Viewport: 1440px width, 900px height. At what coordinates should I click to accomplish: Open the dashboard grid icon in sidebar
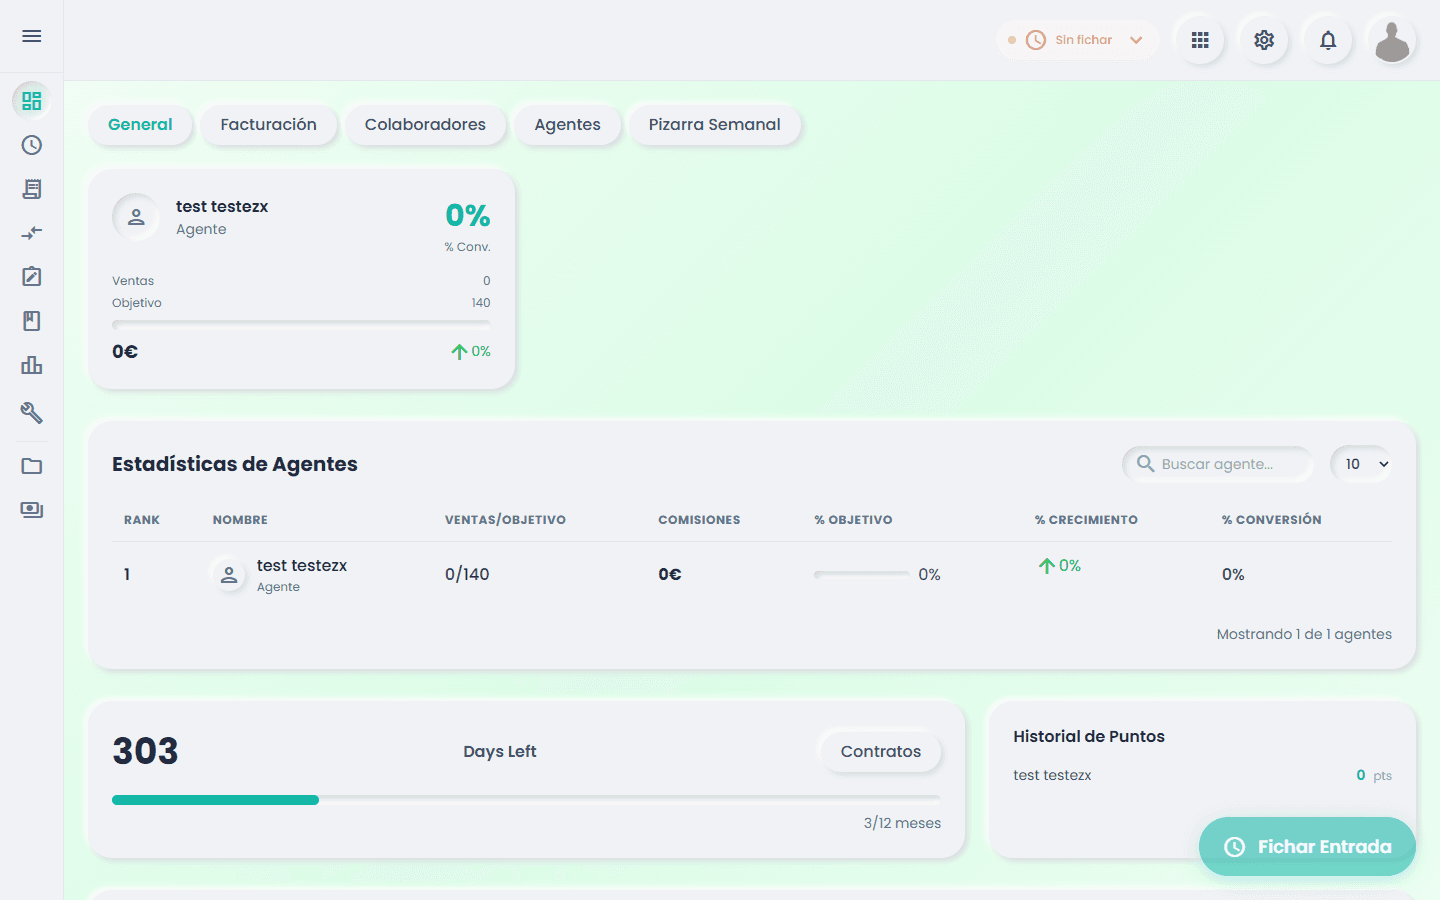[x=31, y=101]
